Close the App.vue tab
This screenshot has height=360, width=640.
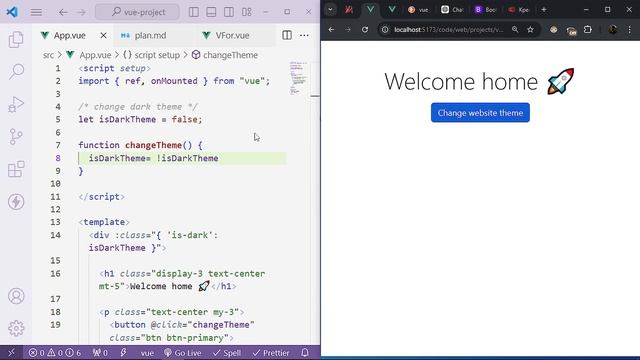click(x=104, y=36)
